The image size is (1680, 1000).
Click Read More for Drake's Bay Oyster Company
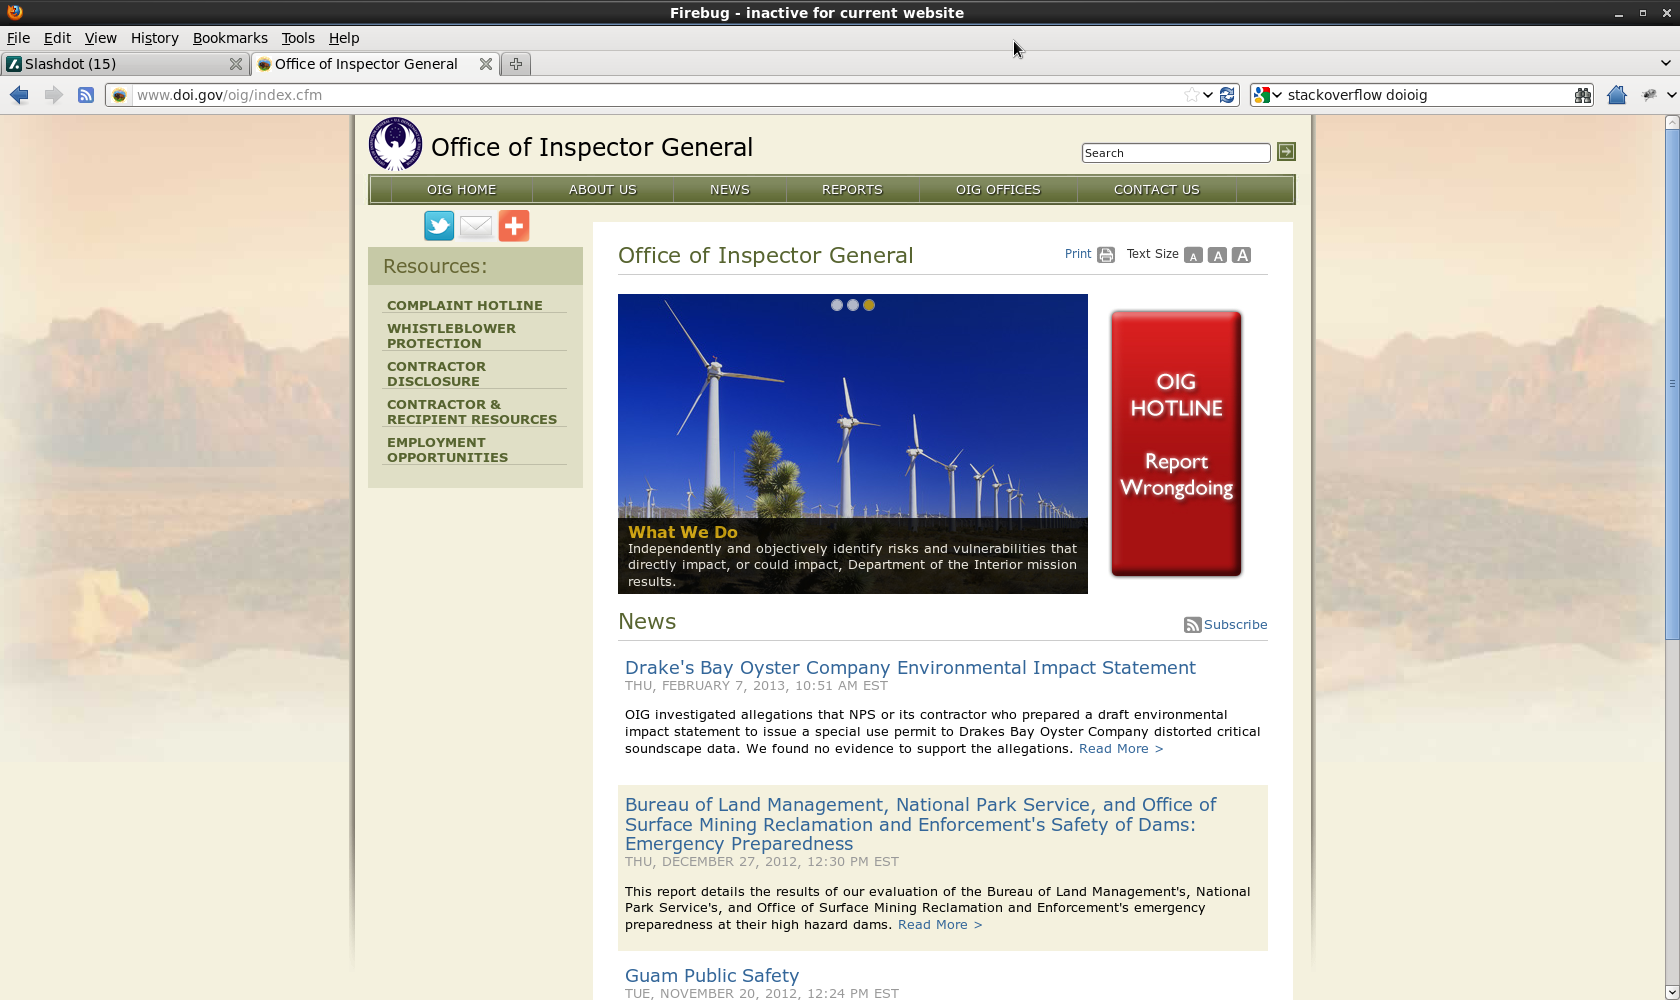pos(1119,748)
